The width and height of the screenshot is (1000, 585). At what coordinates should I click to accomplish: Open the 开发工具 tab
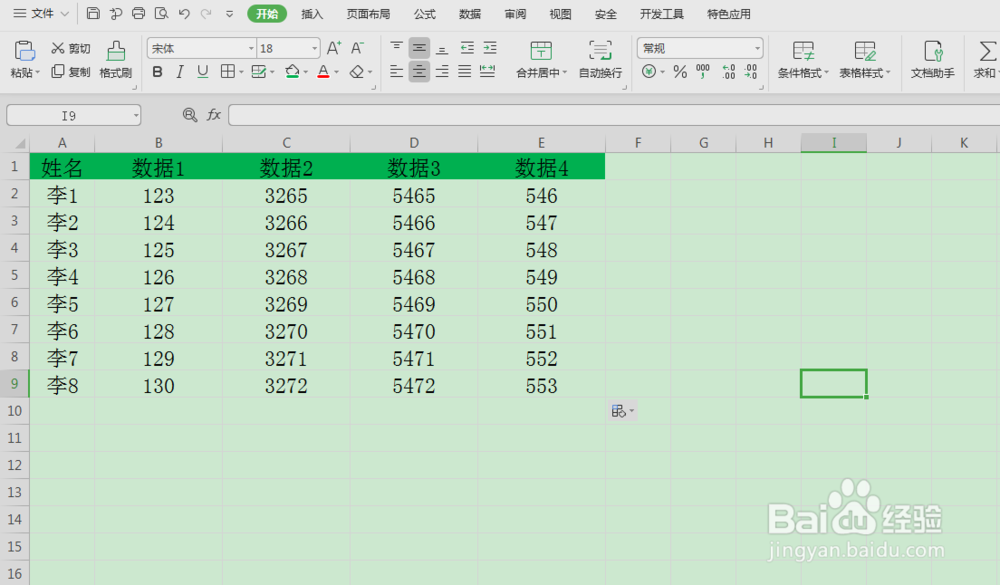click(x=661, y=14)
